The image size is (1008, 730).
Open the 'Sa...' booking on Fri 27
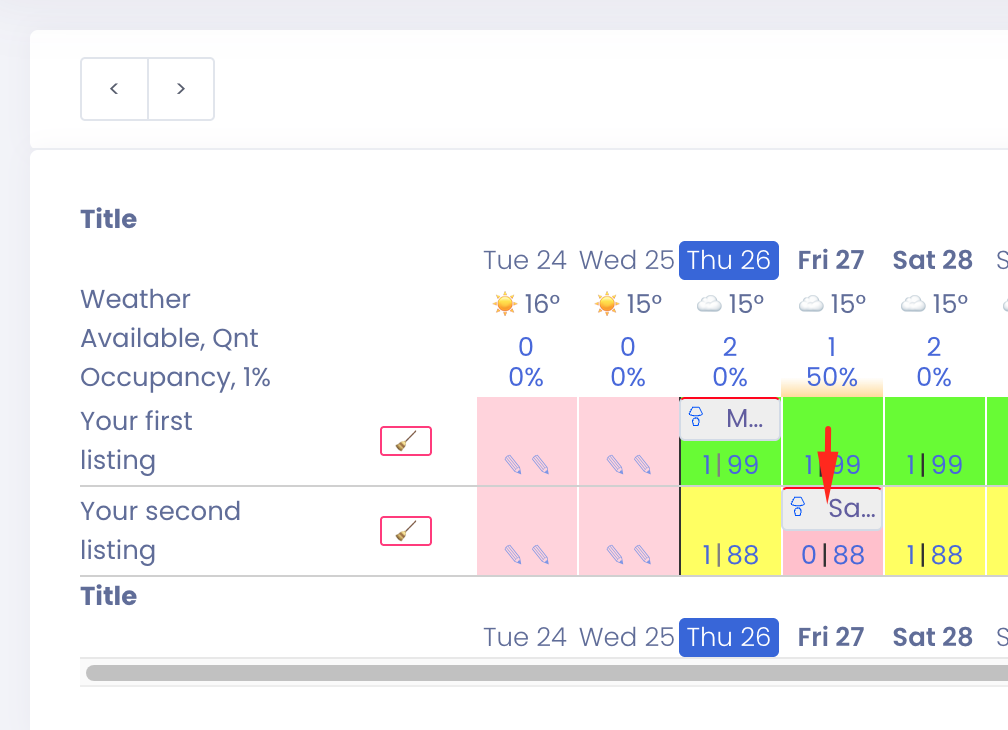pos(832,509)
